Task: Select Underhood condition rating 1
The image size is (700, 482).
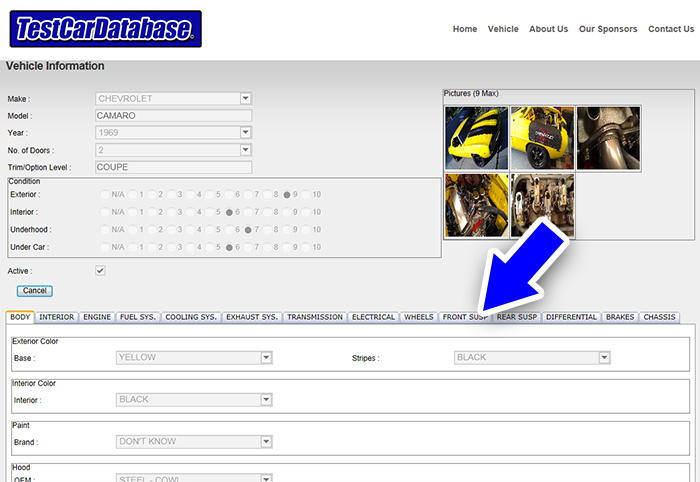Action: tap(133, 230)
